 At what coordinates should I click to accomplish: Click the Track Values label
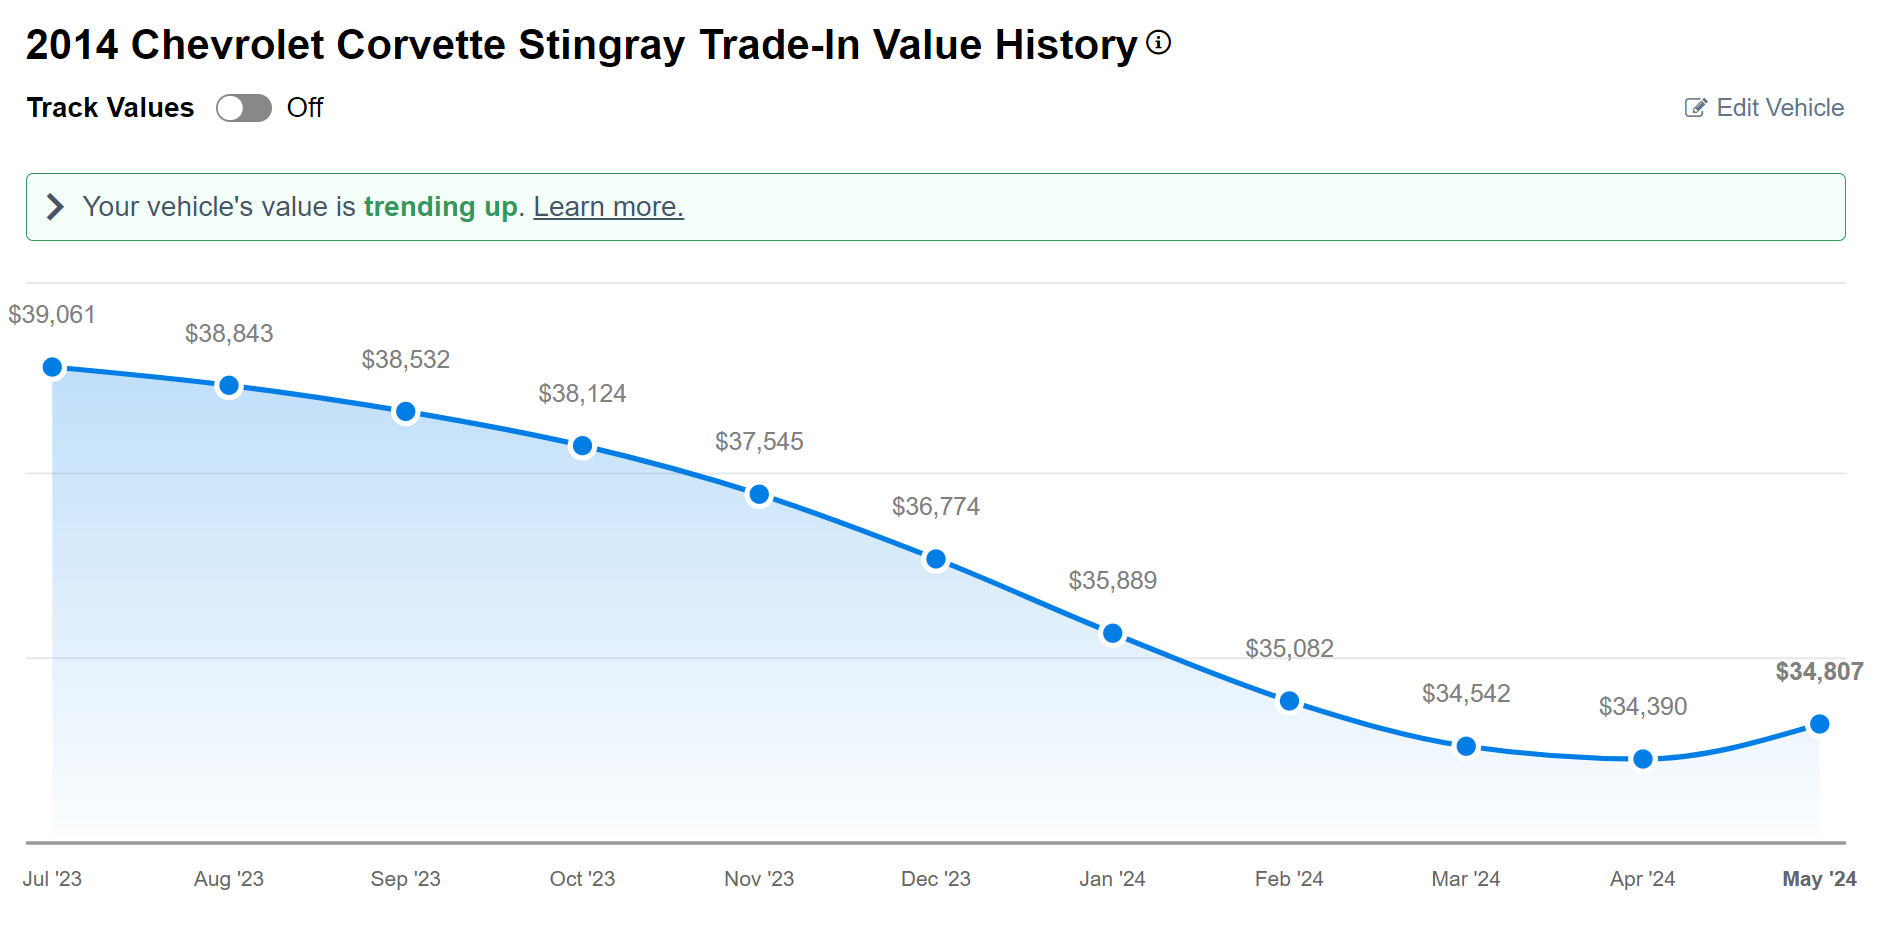[110, 107]
